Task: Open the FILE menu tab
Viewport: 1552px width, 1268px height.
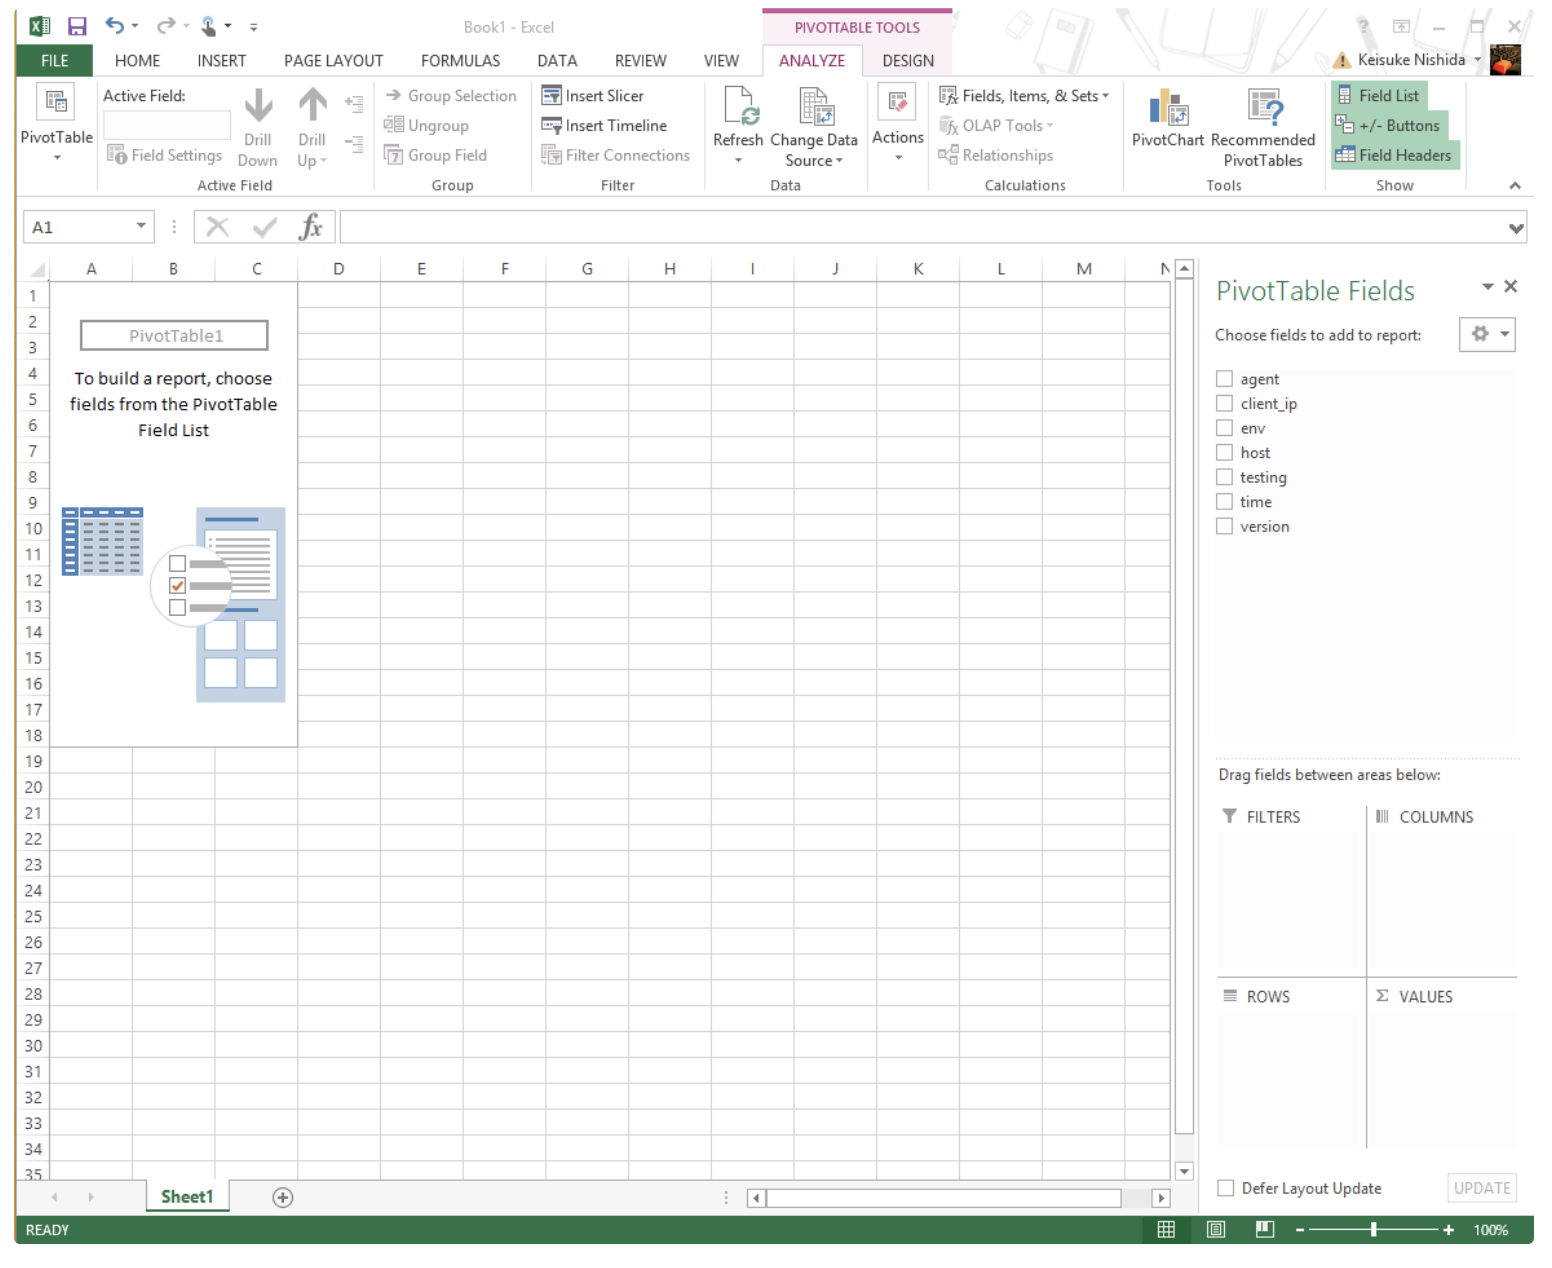Action: (x=54, y=61)
